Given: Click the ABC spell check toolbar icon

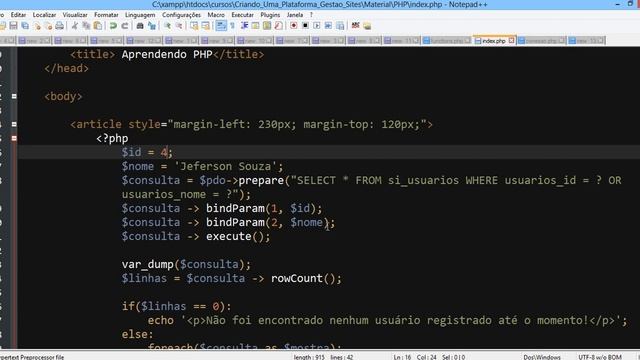Looking at the screenshot, I should 356,26.
